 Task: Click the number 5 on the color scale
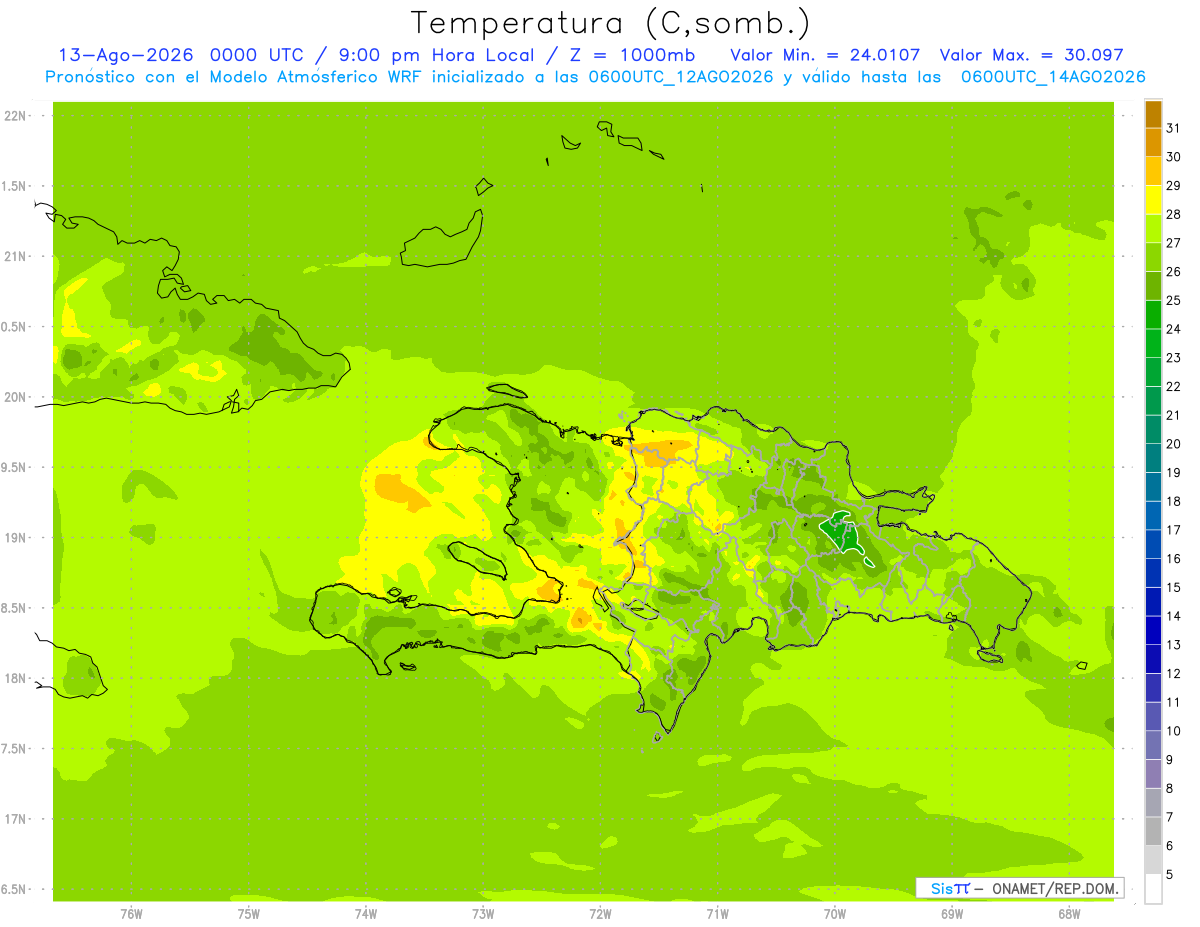(1170, 875)
